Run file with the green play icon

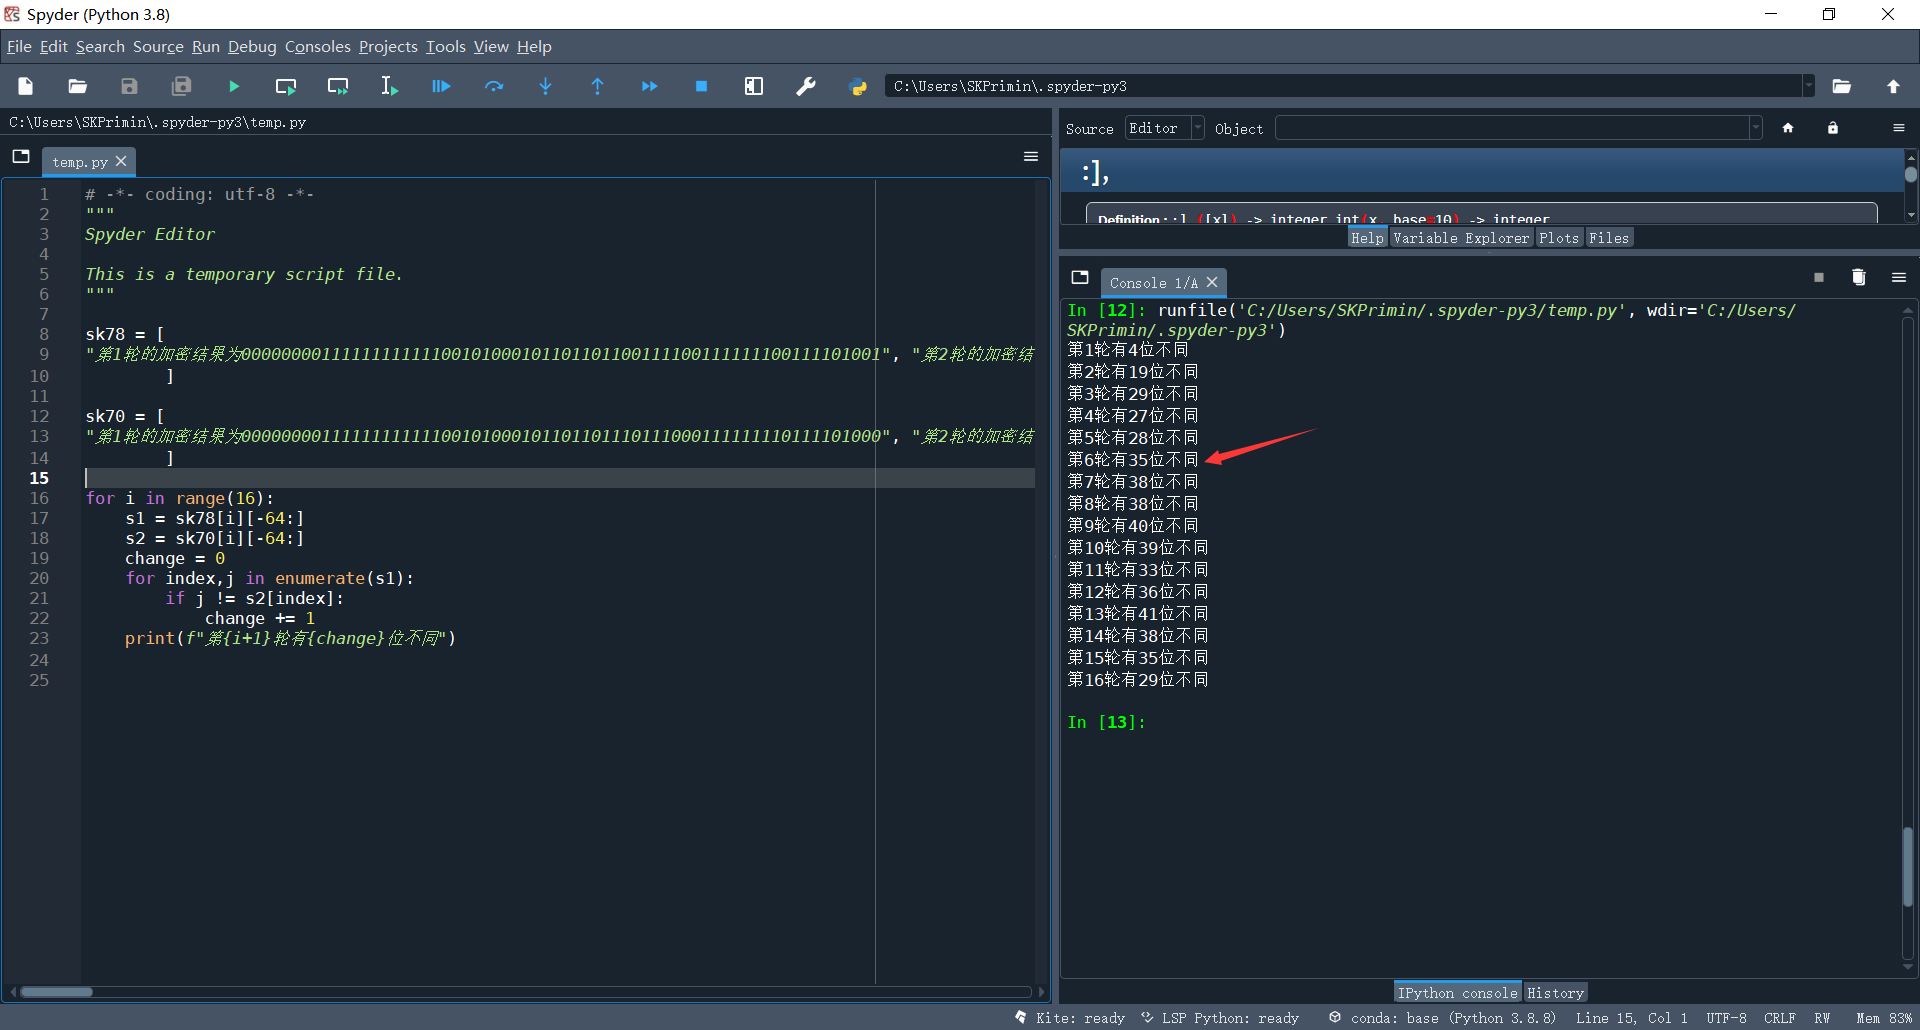click(x=234, y=86)
